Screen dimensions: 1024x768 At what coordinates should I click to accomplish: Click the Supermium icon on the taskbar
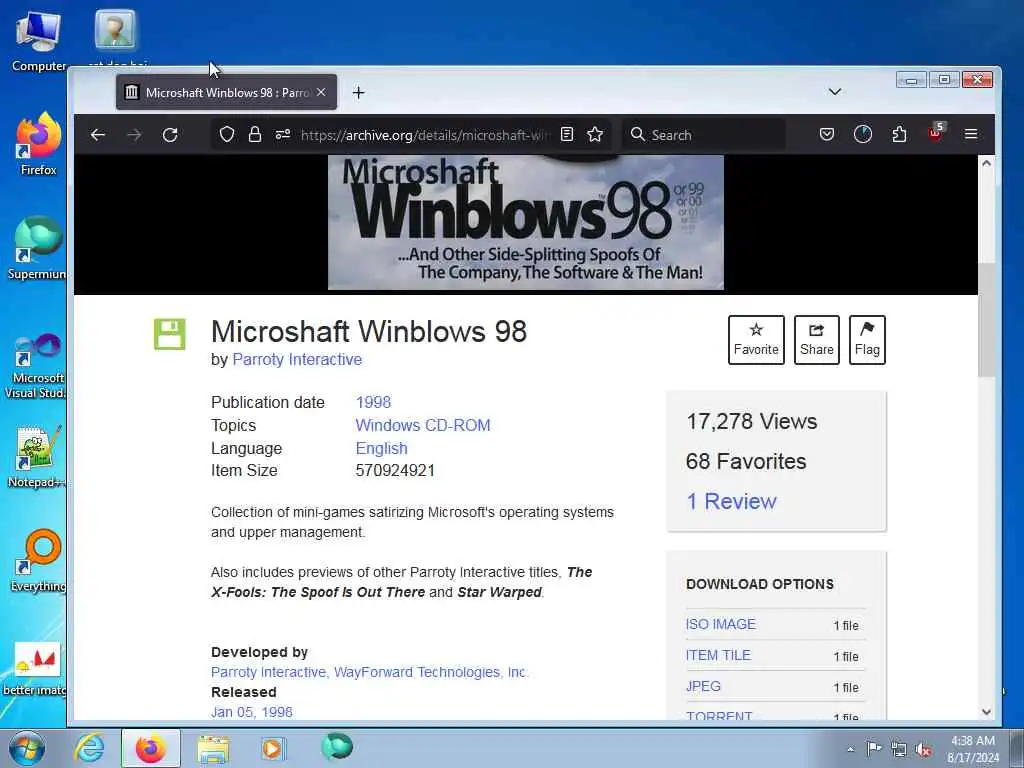[337, 747]
